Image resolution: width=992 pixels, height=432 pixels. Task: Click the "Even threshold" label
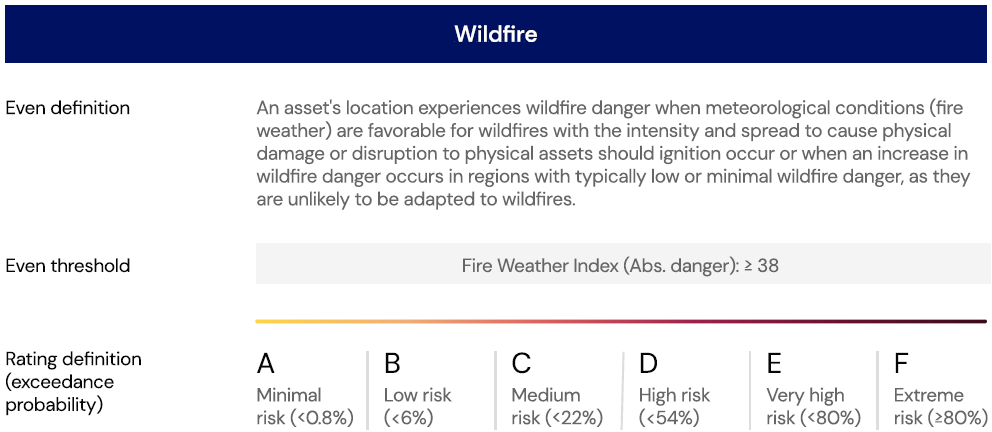68,266
